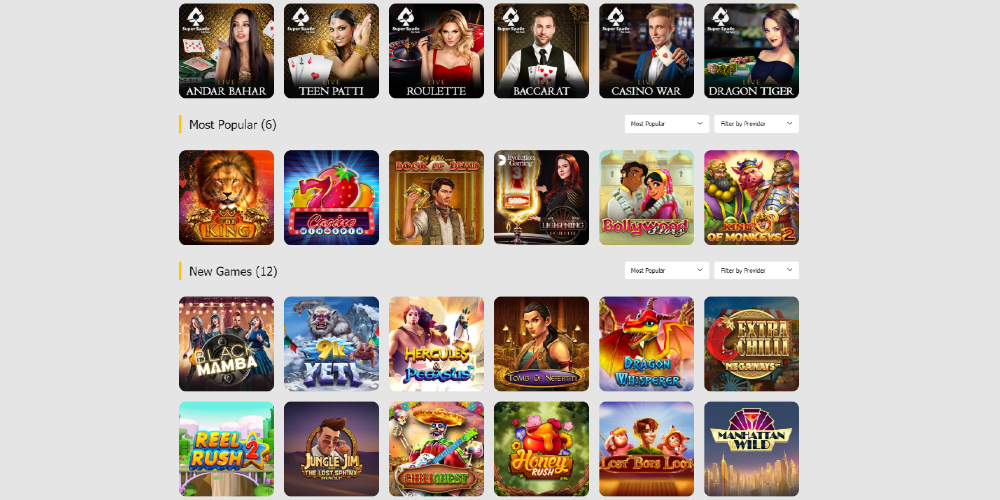Expand Most Popular sort dropdown in Most Popular section
The image size is (1000, 500).
click(666, 124)
